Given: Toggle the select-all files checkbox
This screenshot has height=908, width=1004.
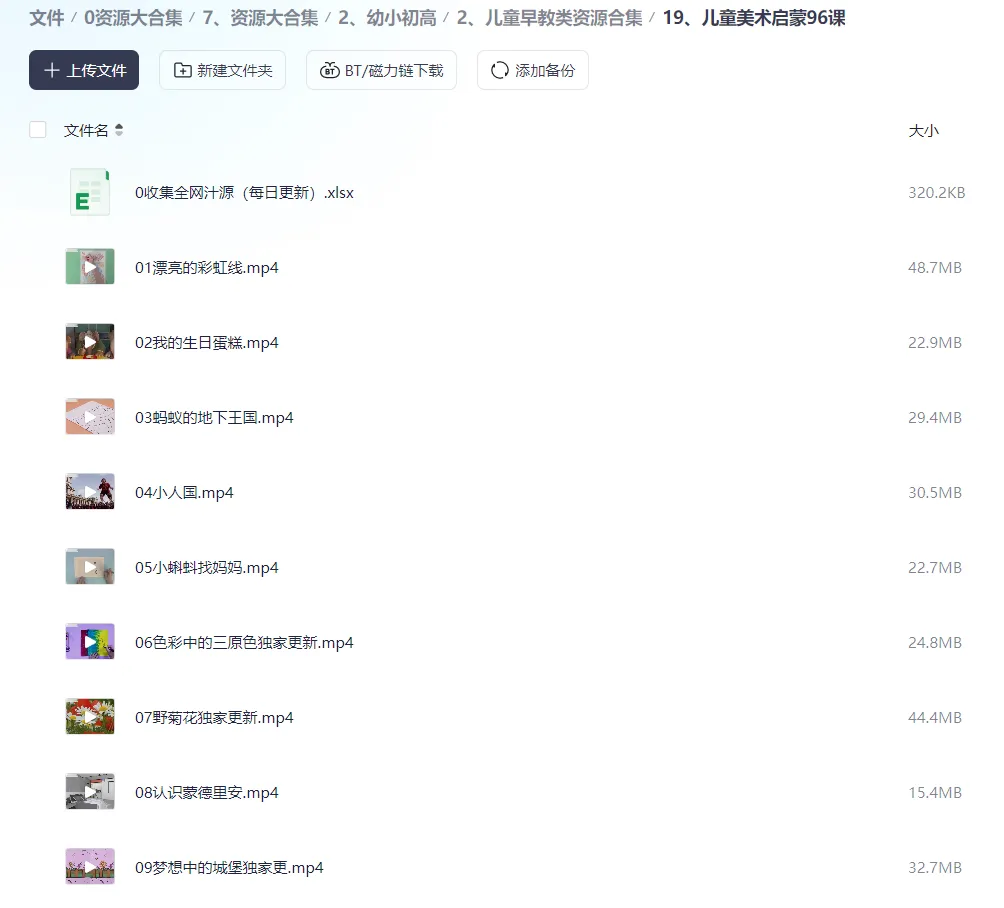Looking at the screenshot, I should [x=38, y=130].
